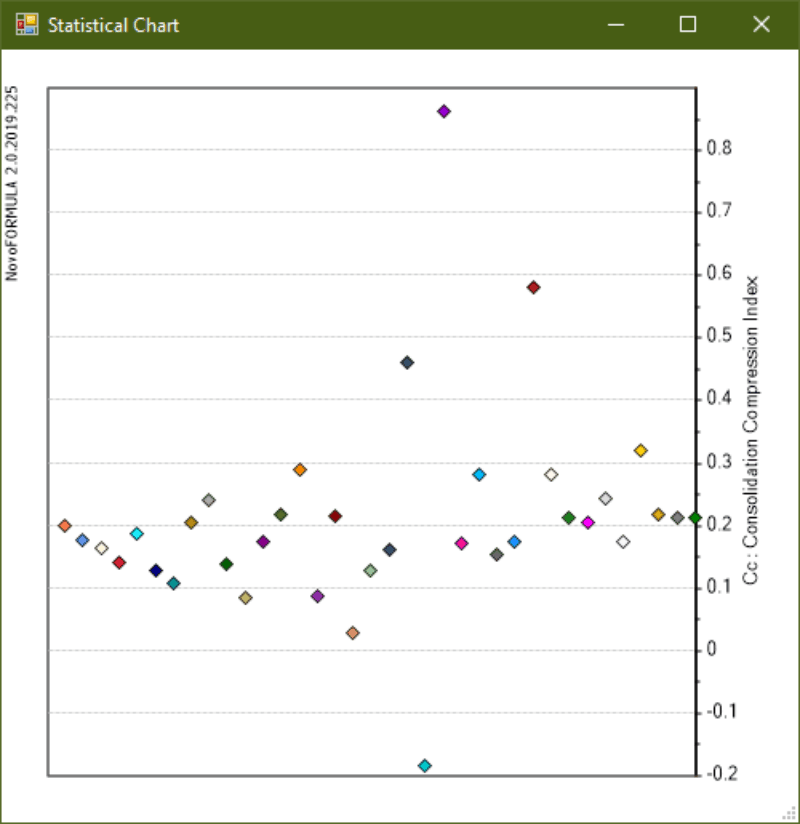The width and height of the screenshot is (800, 824).
Task: Select the white point near 0.28
Action: pos(551,475)
